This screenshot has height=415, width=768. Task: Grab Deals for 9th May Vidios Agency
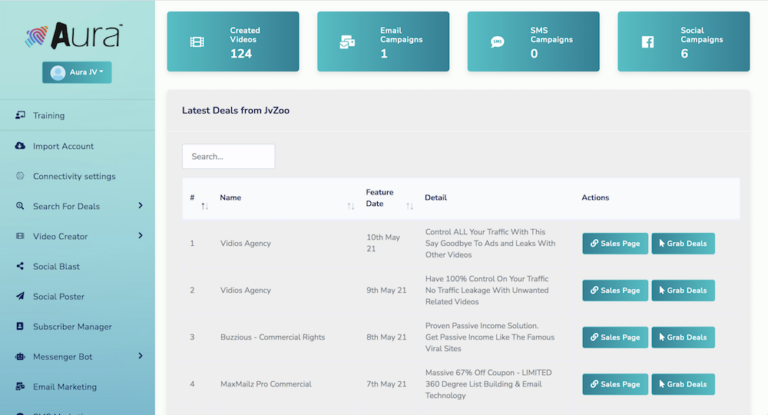[683, 291]
